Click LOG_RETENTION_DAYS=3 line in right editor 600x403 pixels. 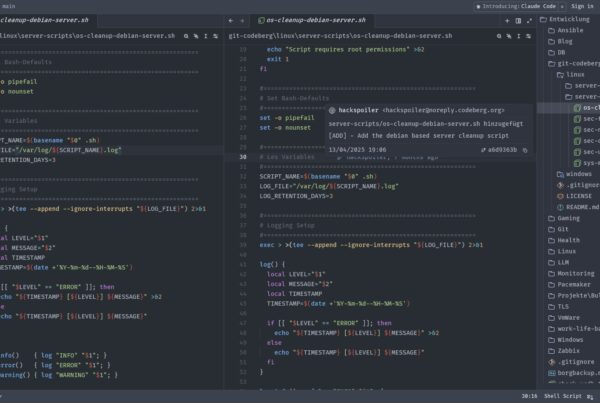[296, 196]
